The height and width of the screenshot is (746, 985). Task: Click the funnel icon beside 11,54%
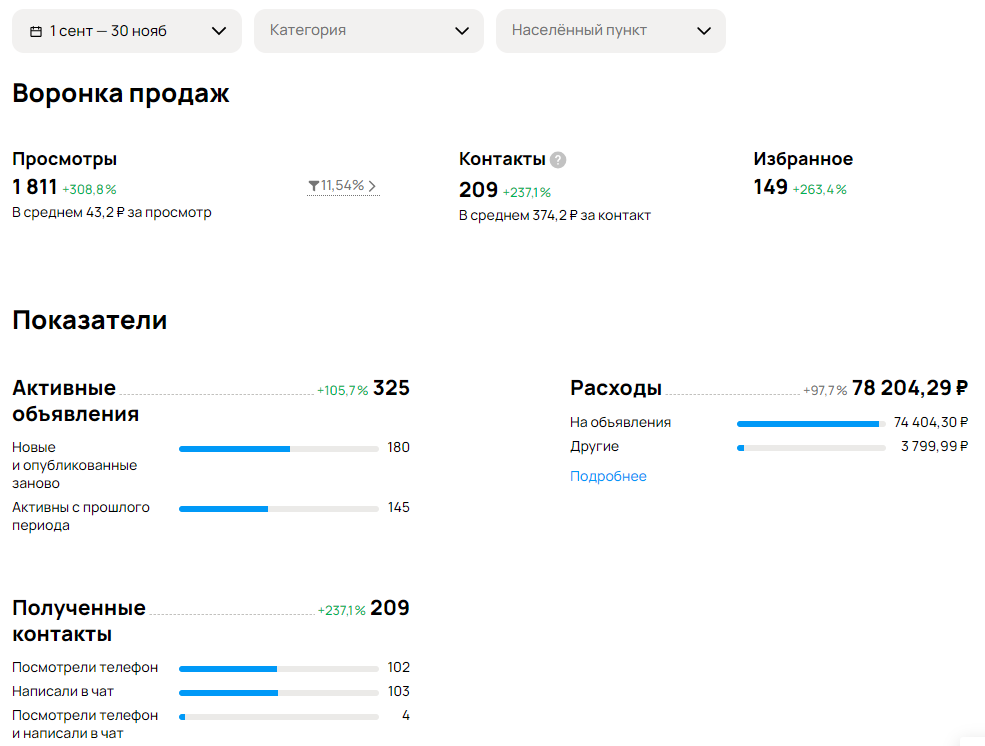click(x=313, y=186)
